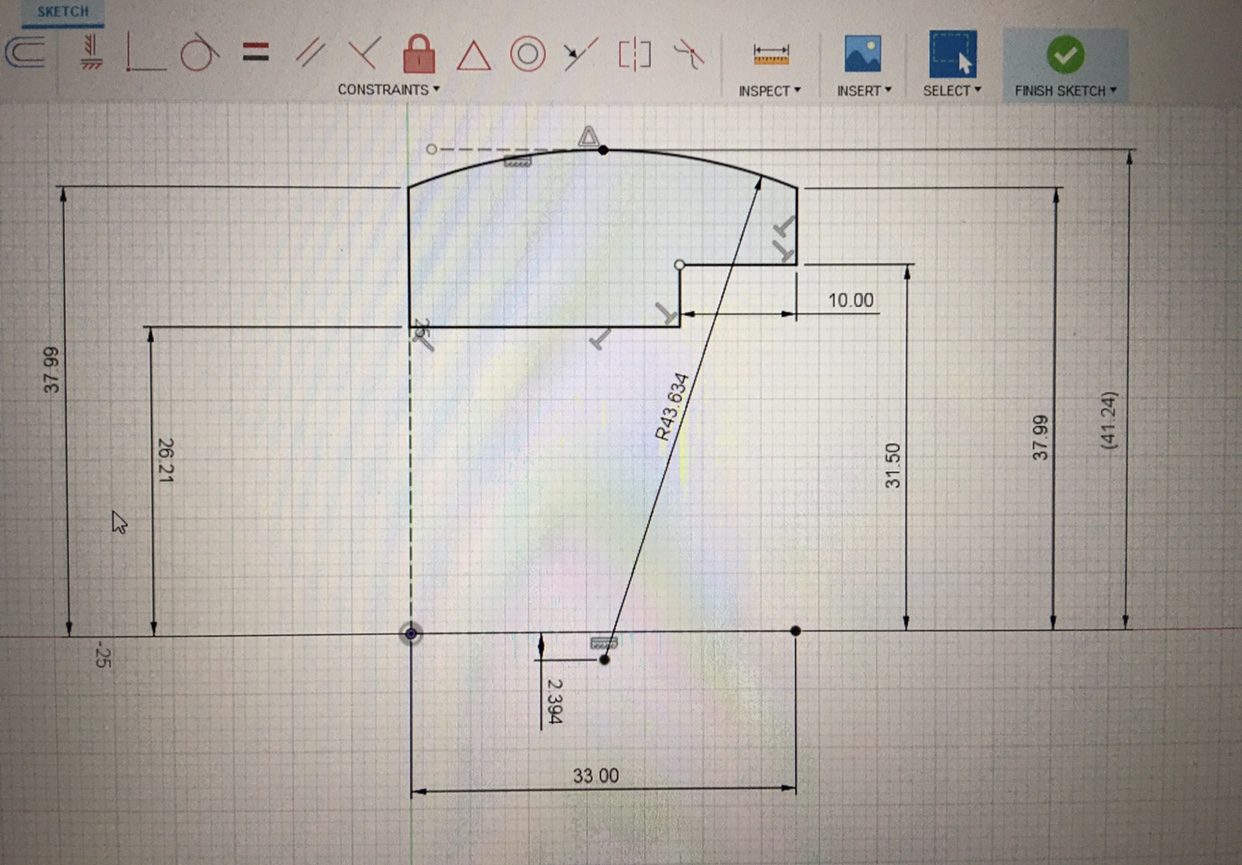The width and height of the screenshot is (1242, 865).
Task: Select the 33.00 width dimension
Action: click(596, 776)
